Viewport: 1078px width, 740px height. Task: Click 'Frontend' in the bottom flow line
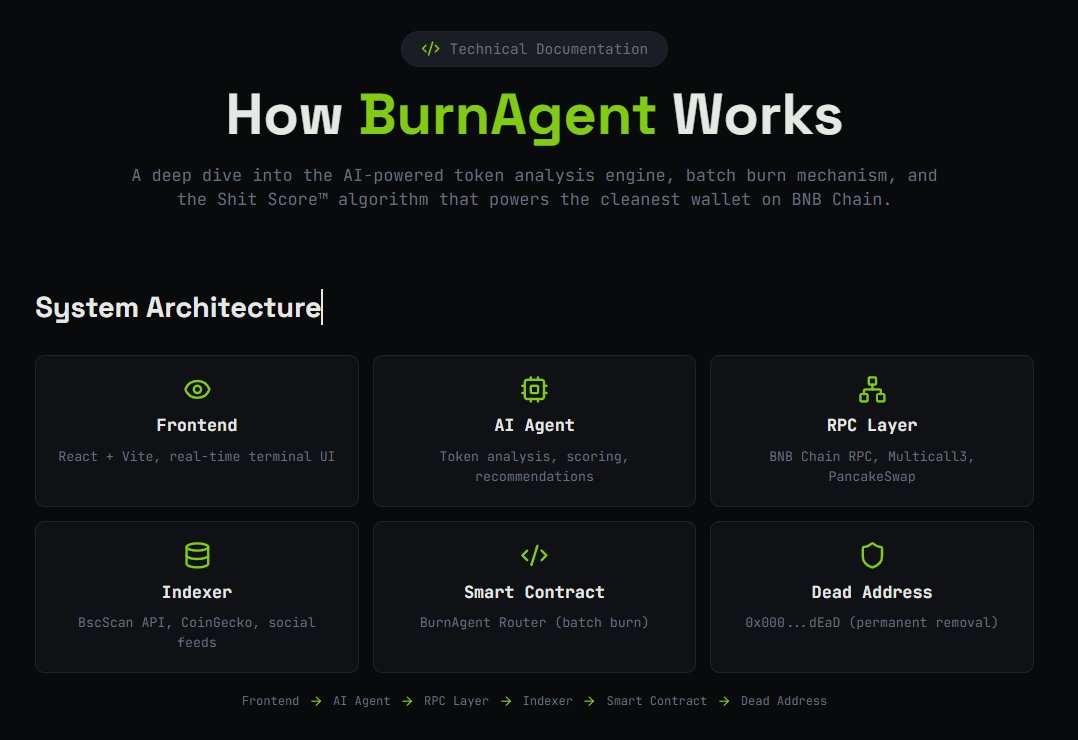pyautogui.click(x=270, y=701)
